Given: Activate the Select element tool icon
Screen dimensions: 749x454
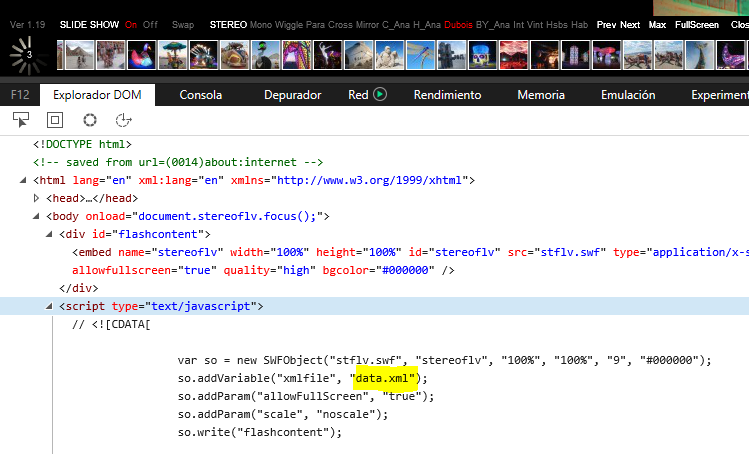Looking at the screenshot, I should coord(21,120).
